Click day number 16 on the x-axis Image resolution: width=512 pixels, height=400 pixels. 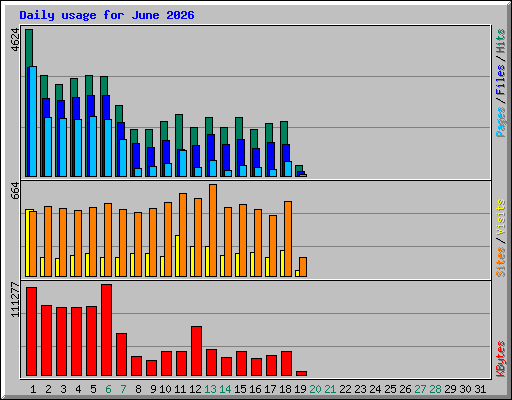(255, 389)
